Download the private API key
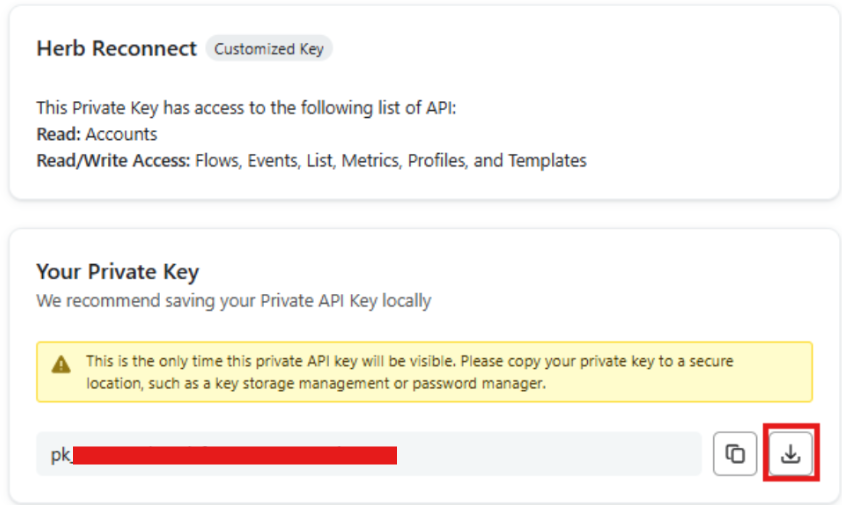The image size is (842, 505). (791, 455)
